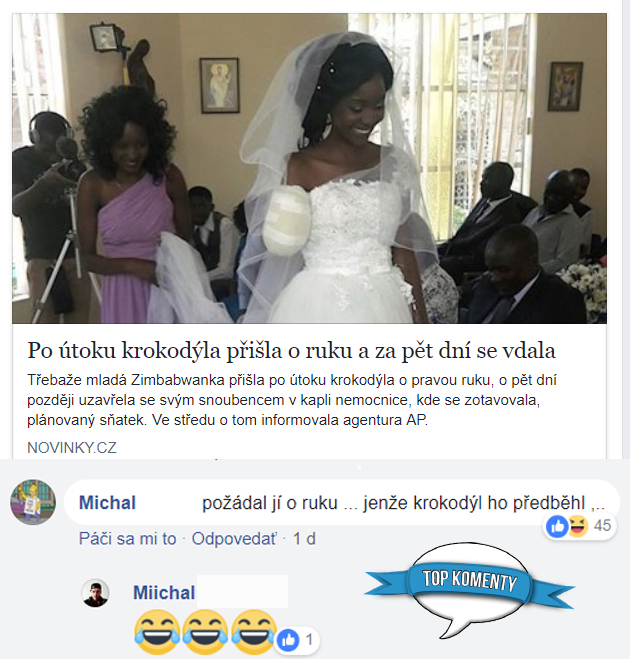The image size is (630, 659).
Task: Open Miichal's profile name link
Action: [164, 593]
